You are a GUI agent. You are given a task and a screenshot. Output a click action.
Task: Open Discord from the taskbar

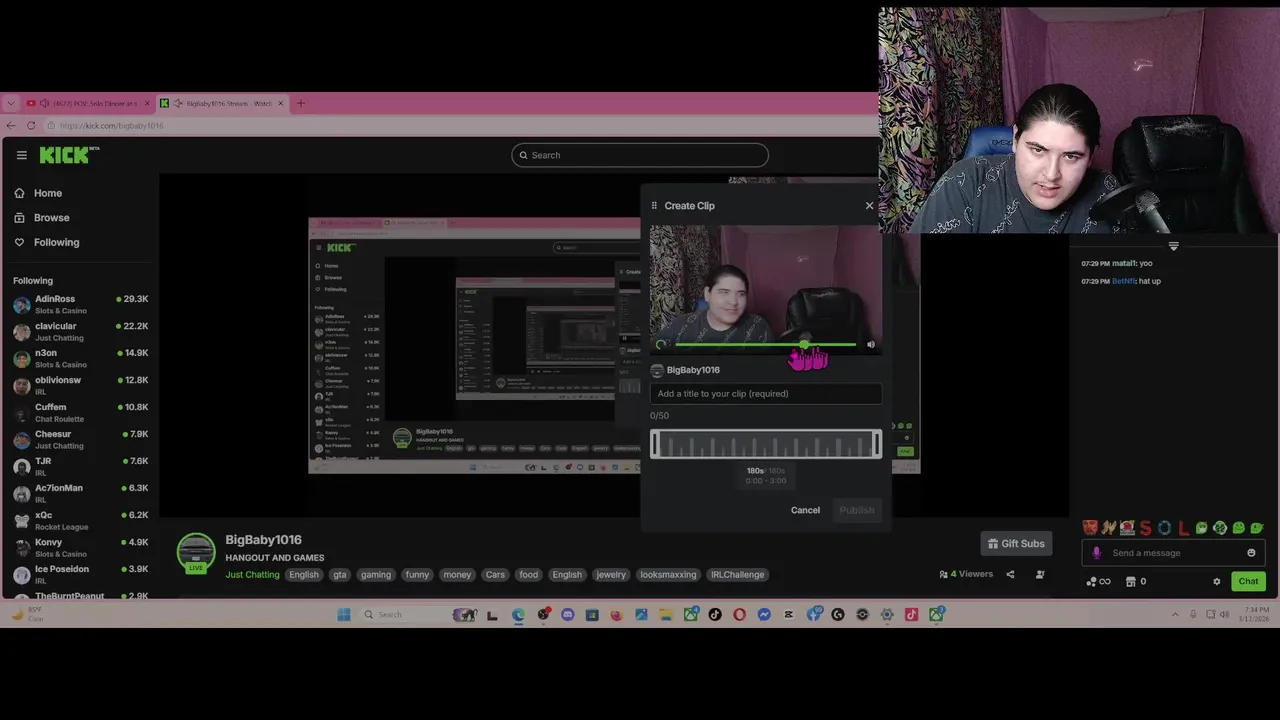pos(568,614)
